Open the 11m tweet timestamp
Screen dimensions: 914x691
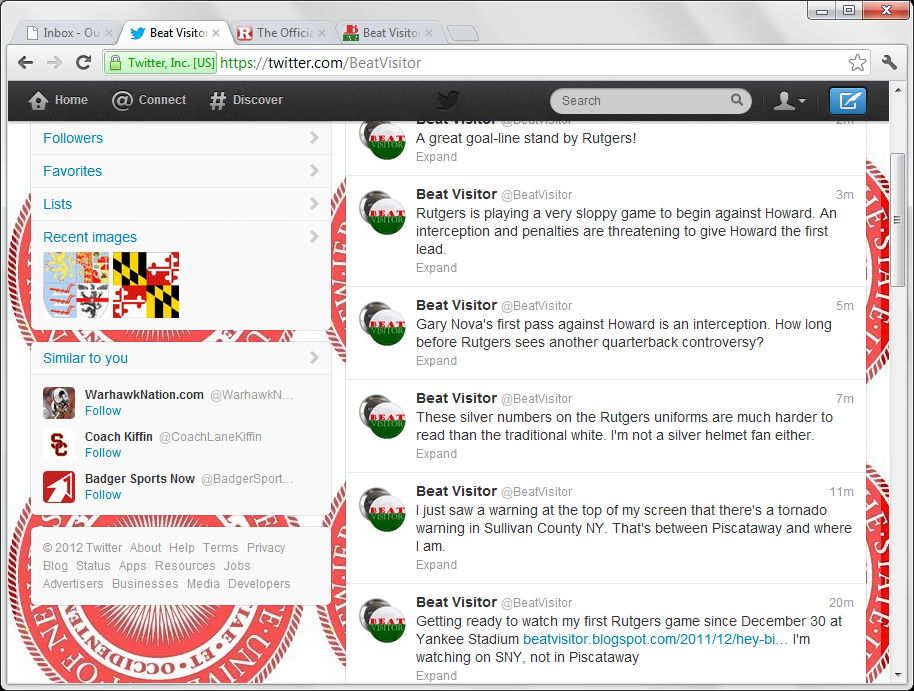842,492
